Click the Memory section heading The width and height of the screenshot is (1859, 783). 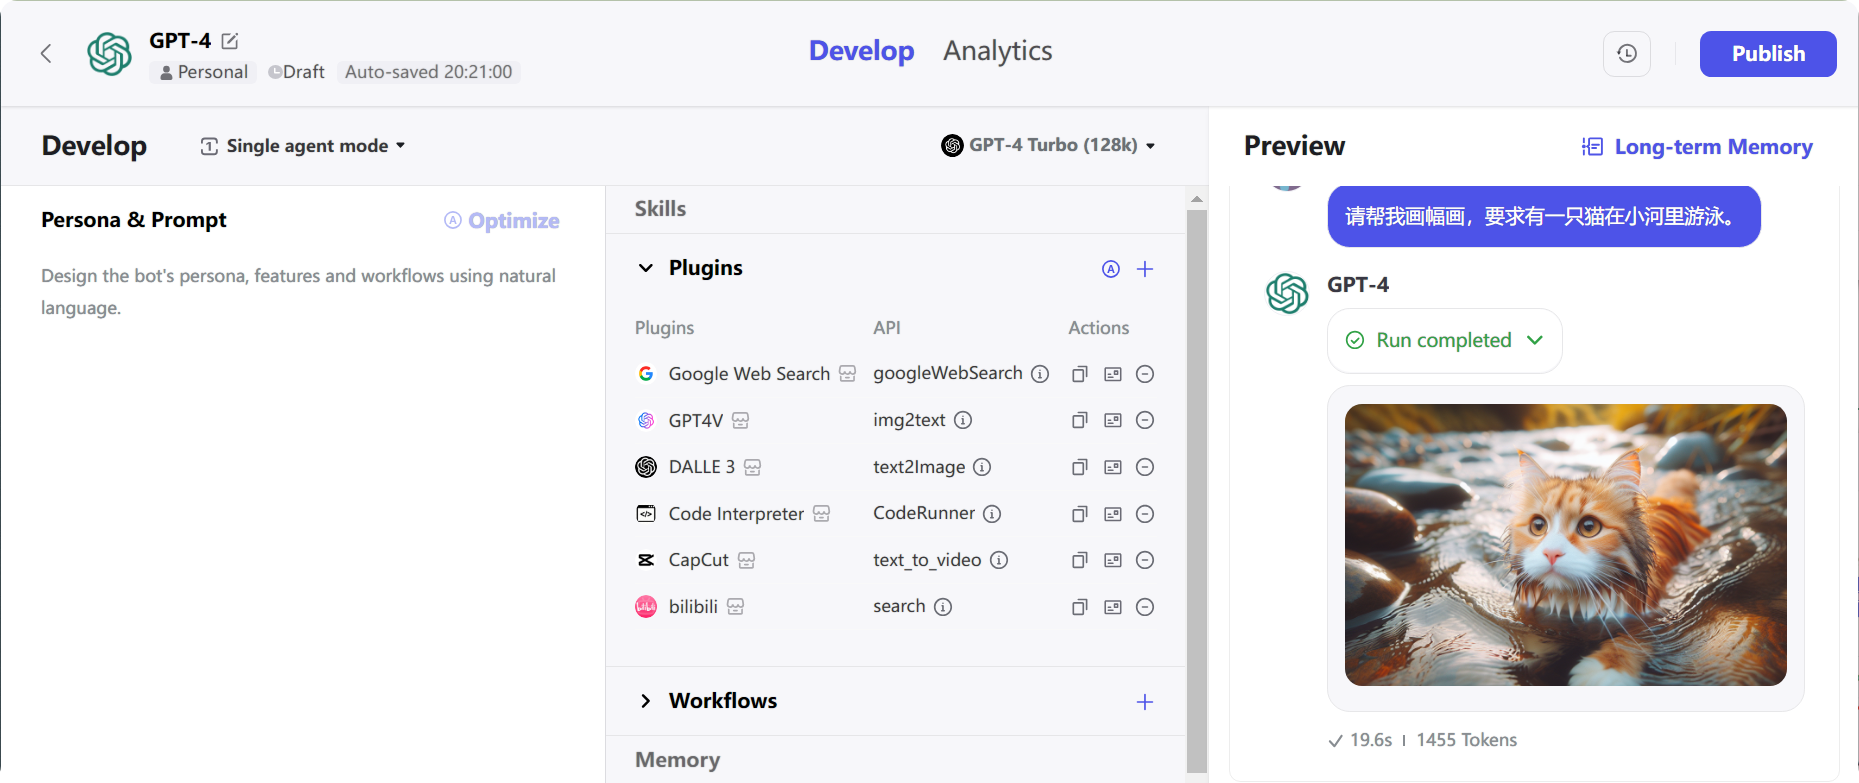click(678, 760)
